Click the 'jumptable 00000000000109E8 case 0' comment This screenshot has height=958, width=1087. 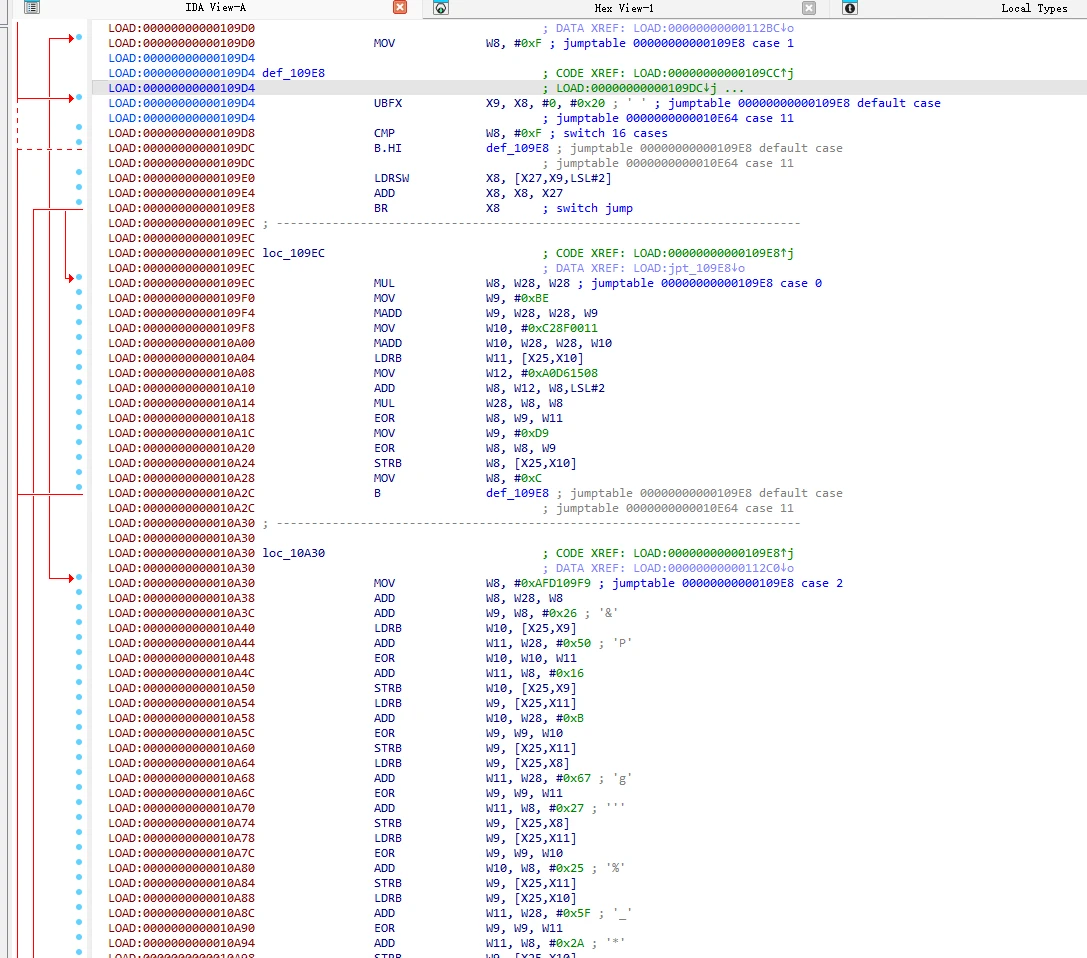[x=706, y=284]
